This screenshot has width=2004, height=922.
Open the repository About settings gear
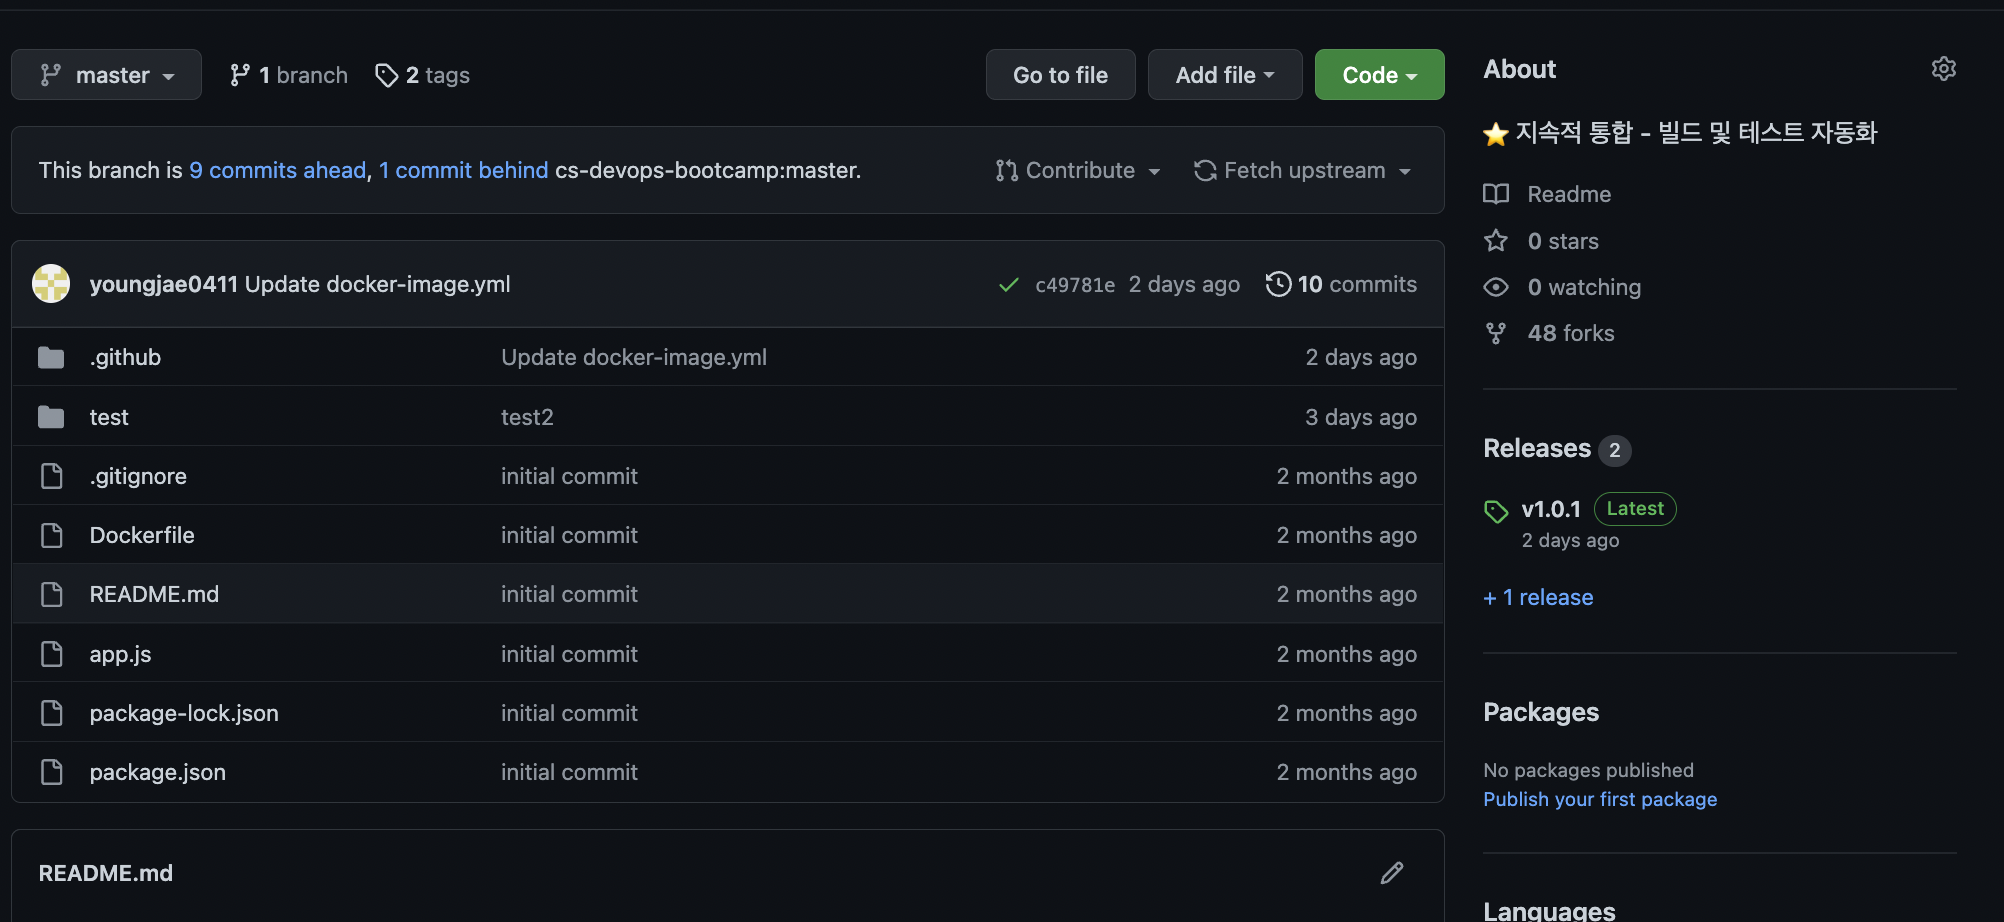pyautogui.click(x=1943, y=69)
